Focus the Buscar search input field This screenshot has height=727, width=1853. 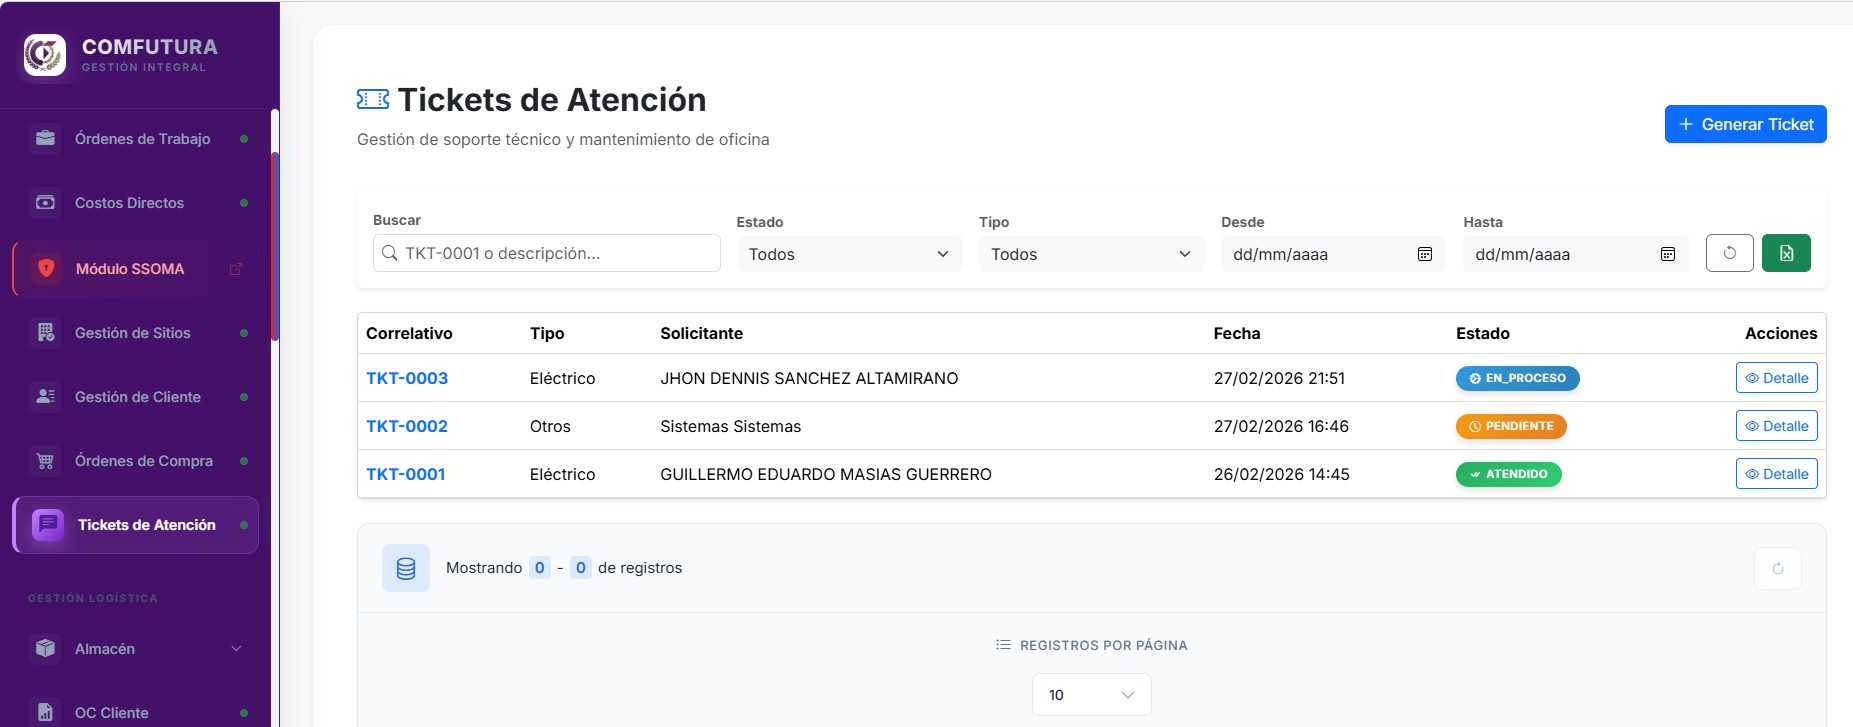click(547, 253)
